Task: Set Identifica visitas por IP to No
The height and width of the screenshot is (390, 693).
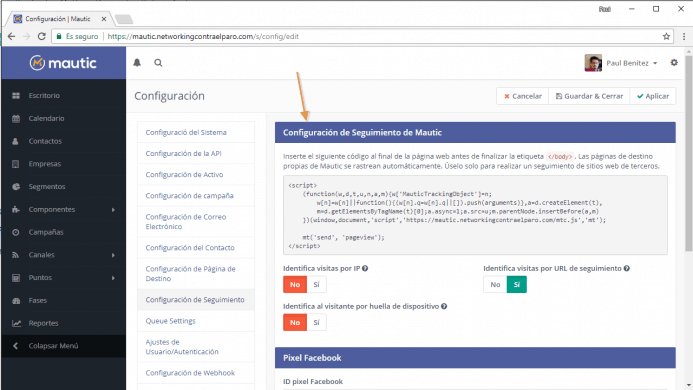Action: (295, 285)
